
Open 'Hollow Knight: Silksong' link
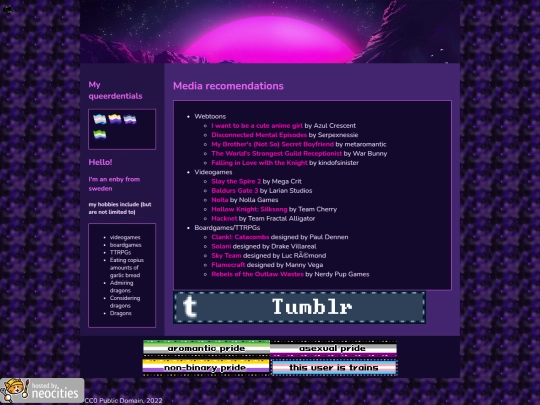pos(249,209)
